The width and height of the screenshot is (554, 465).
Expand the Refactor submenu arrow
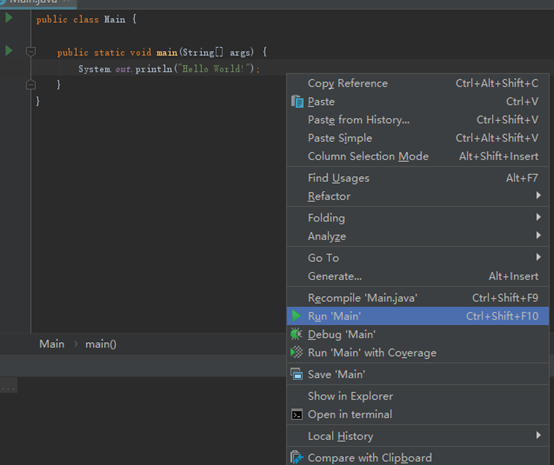pyautogui.click(x=538, y=195)
